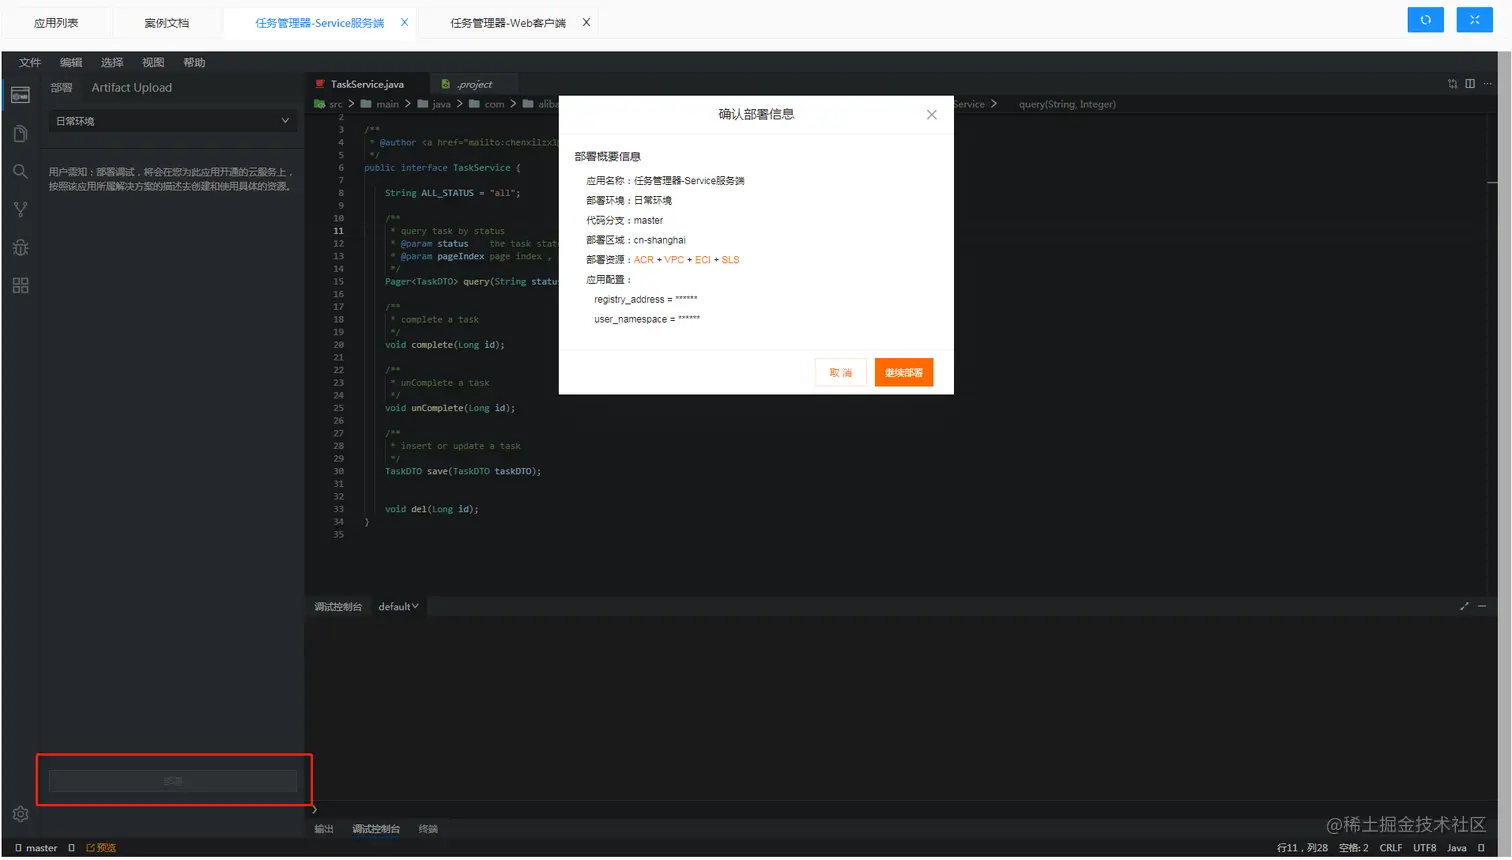The height and width of the screenshot is (860, 1512).
Task: Open the 视图 menu
Action: 153,62
